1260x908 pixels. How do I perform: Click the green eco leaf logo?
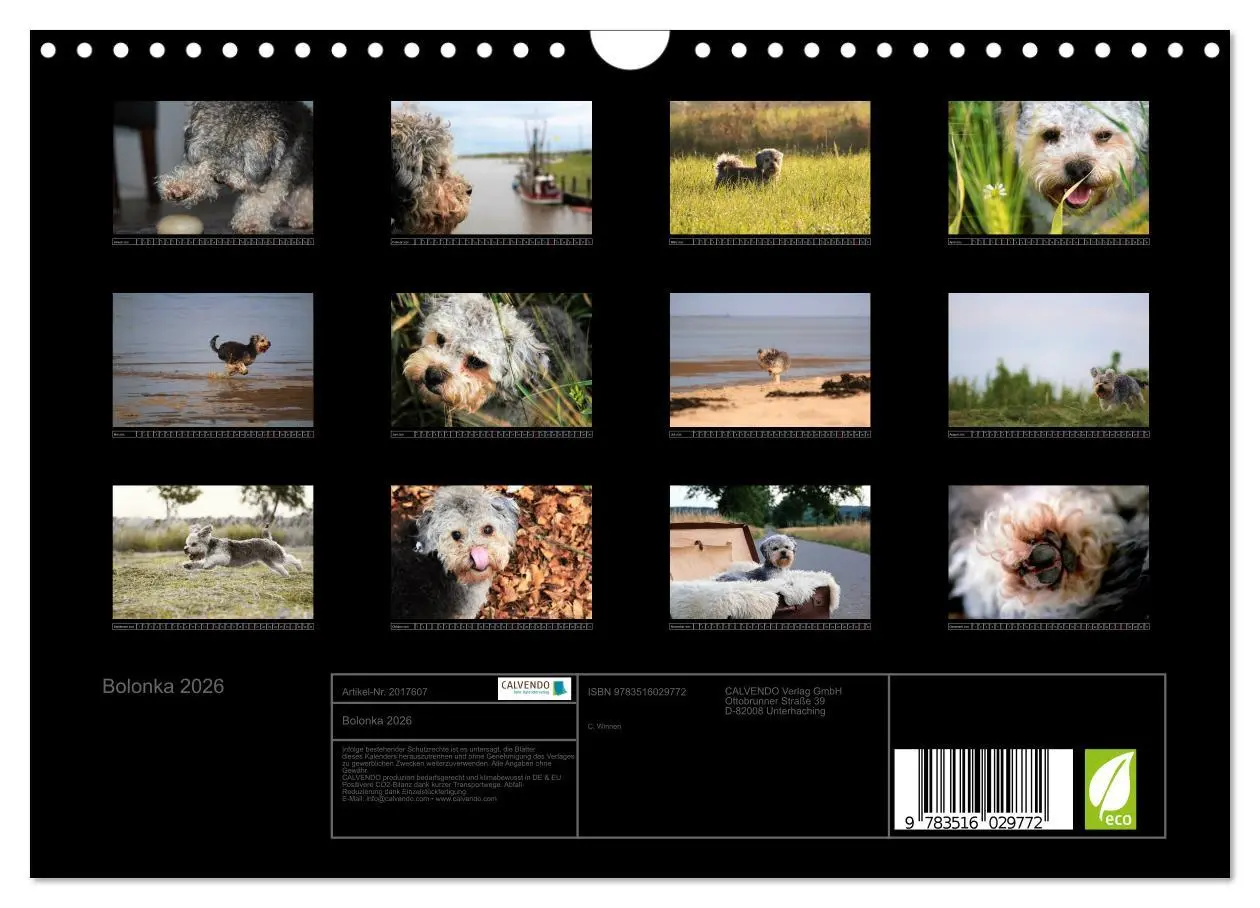tap(1110, 789)
